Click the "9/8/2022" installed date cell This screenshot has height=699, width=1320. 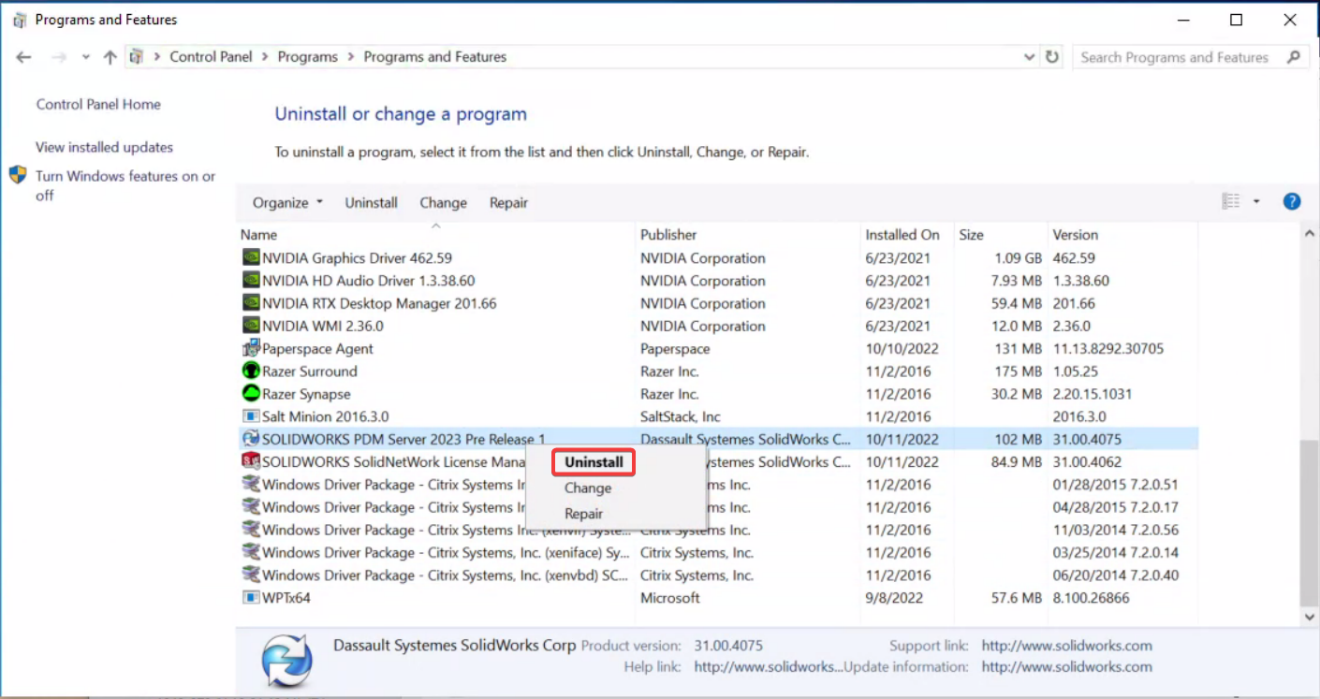coord(895,598)
